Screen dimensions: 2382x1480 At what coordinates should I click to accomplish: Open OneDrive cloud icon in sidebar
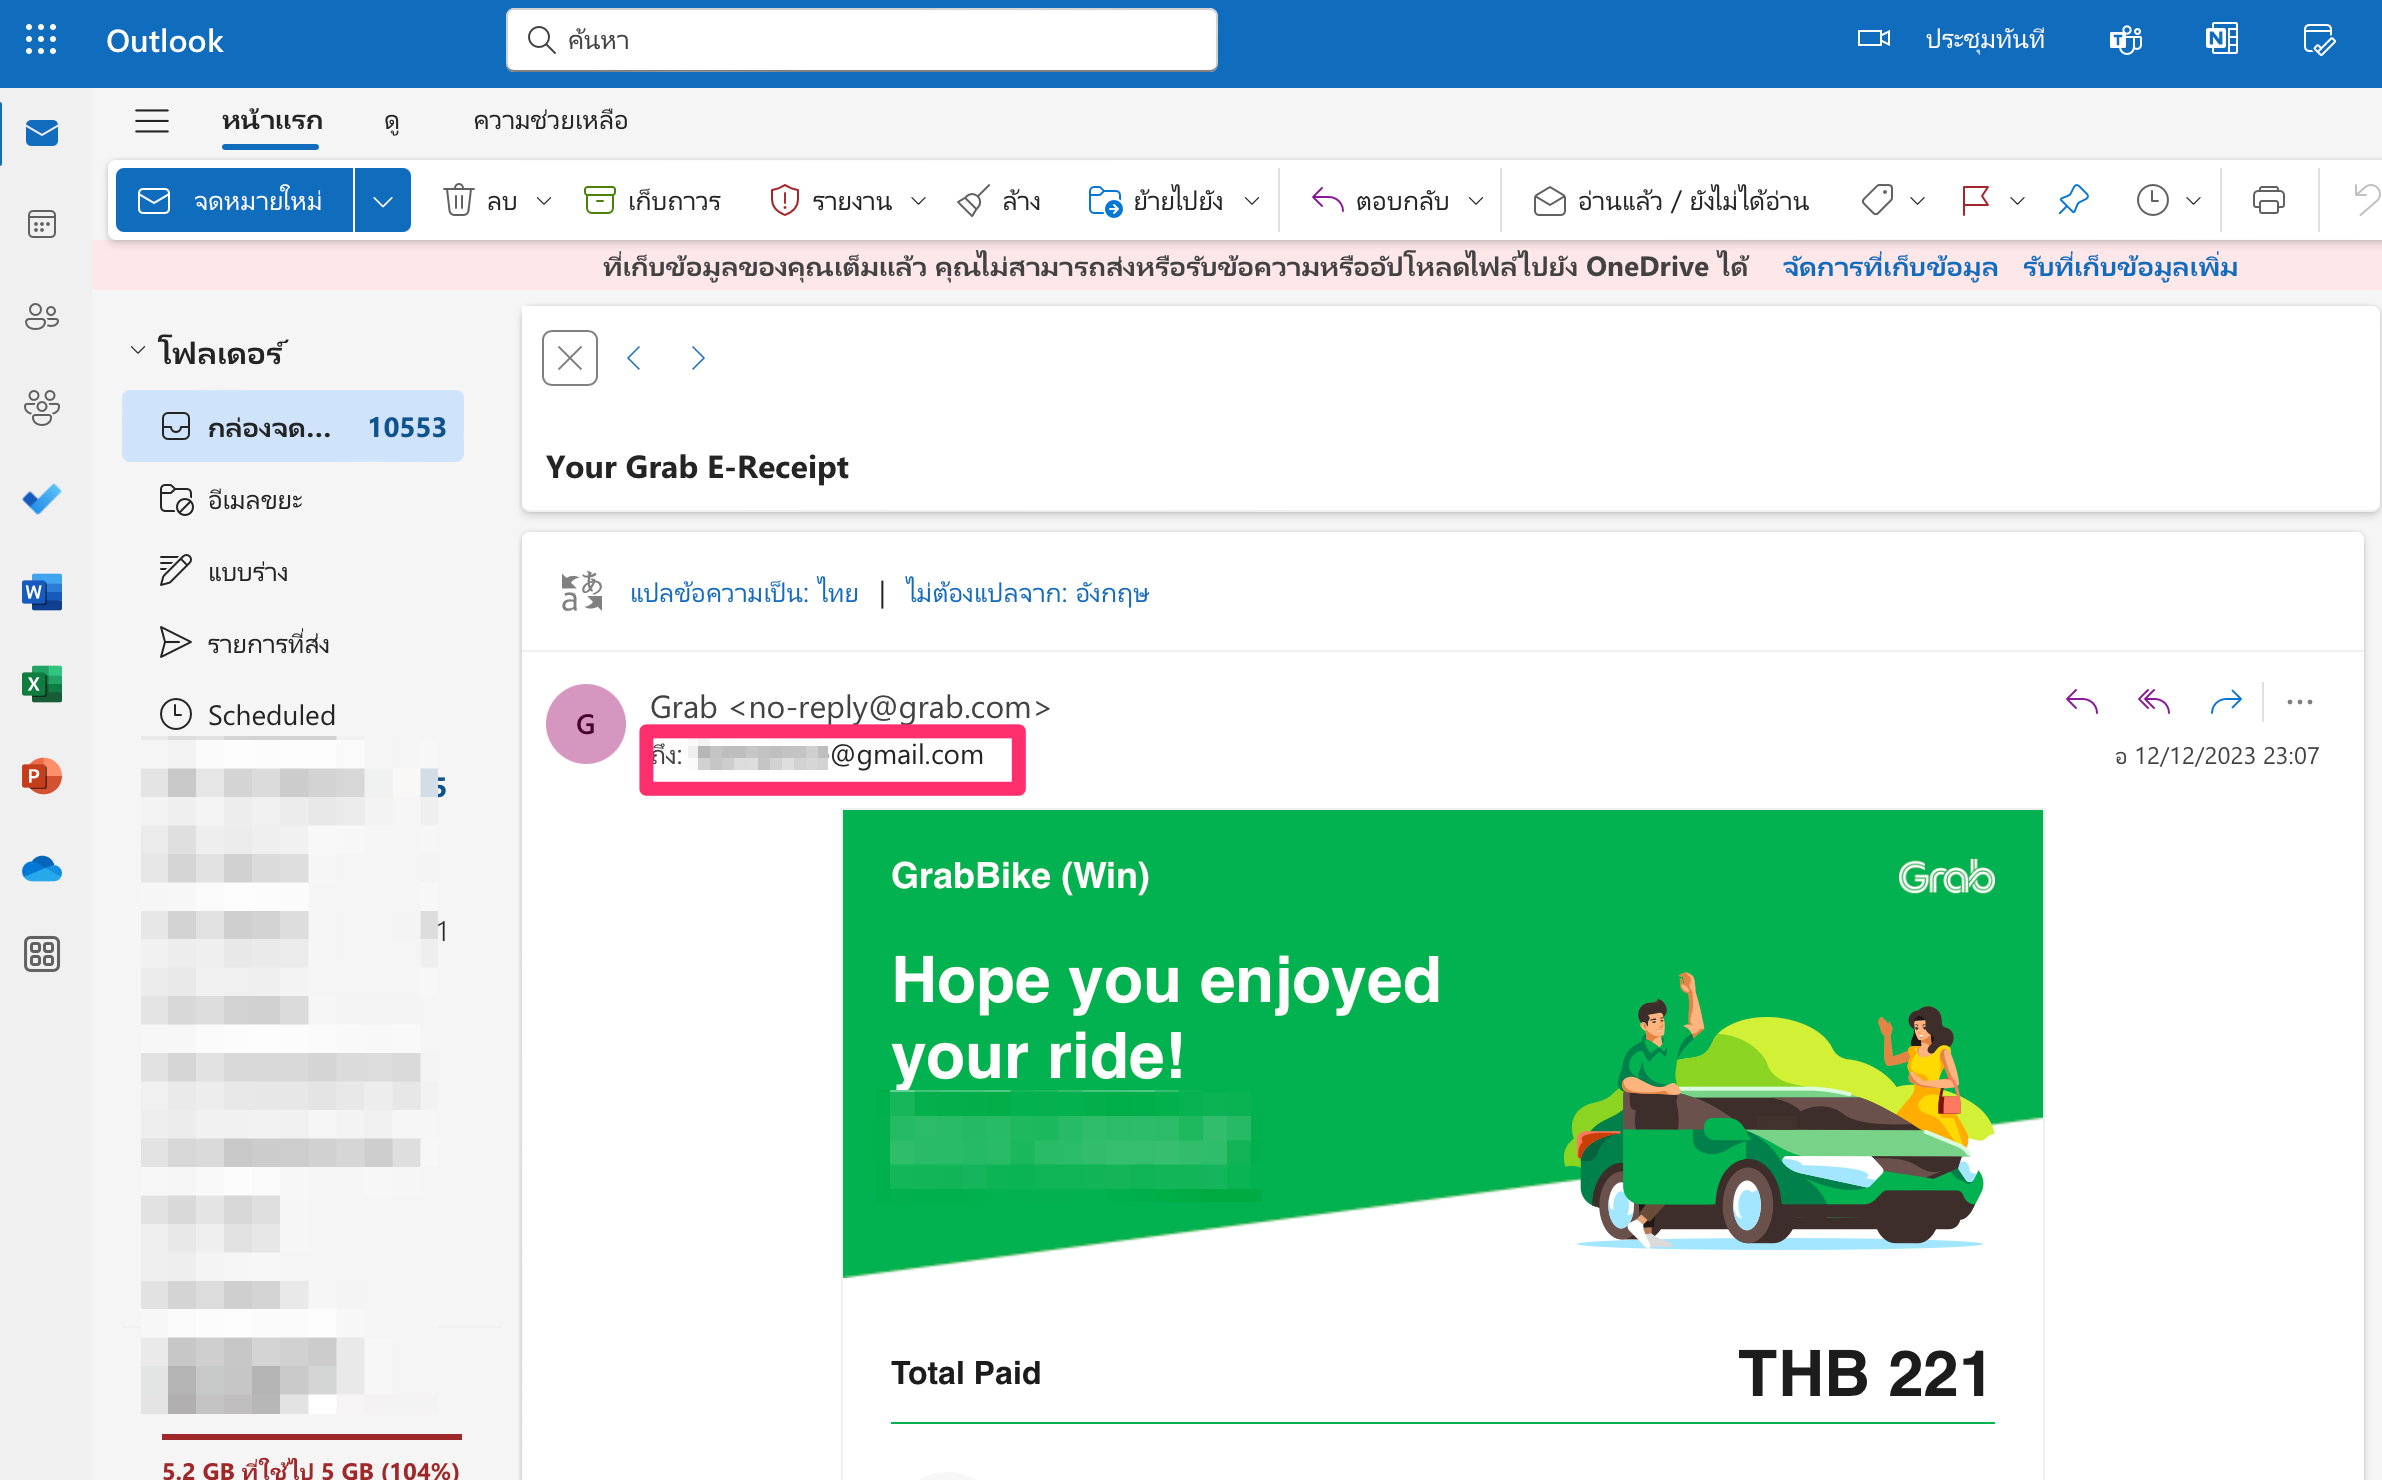point(41,868)
